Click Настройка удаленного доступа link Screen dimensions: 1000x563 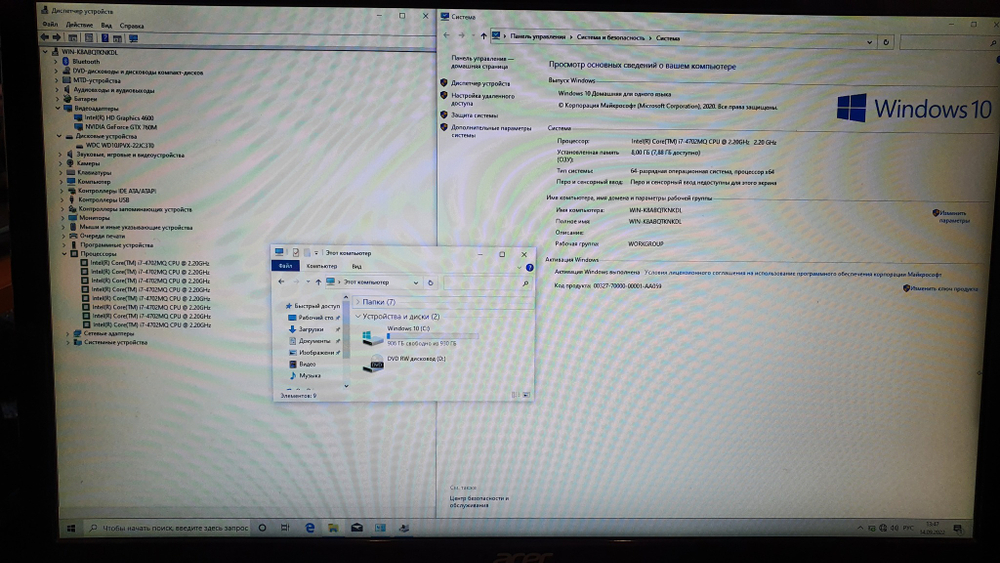click(x=482, y=99)
